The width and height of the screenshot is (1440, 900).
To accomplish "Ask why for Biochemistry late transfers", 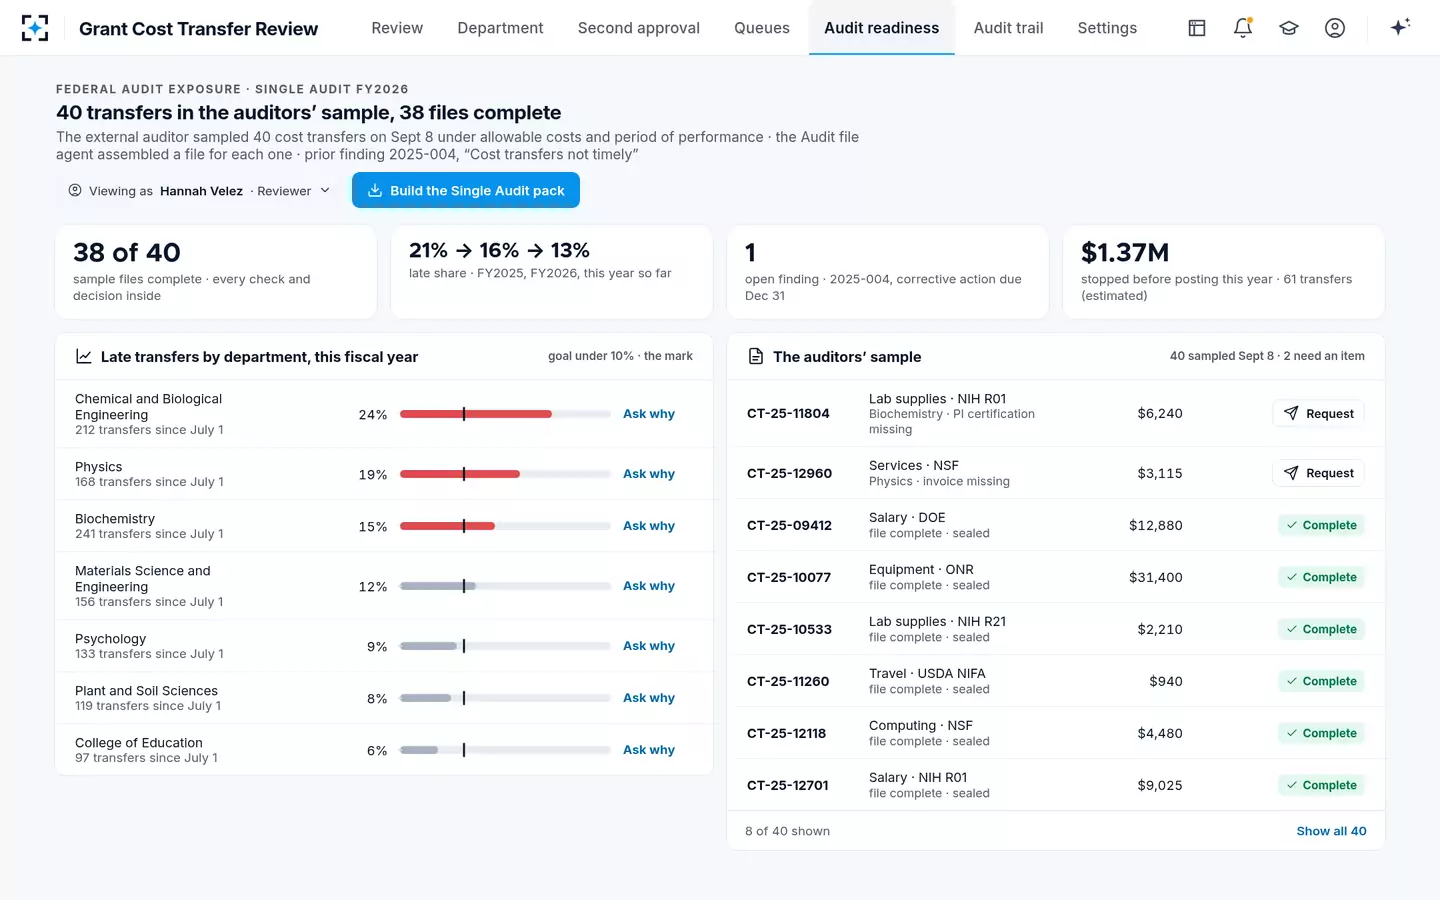I will click(x=649, y=526).
